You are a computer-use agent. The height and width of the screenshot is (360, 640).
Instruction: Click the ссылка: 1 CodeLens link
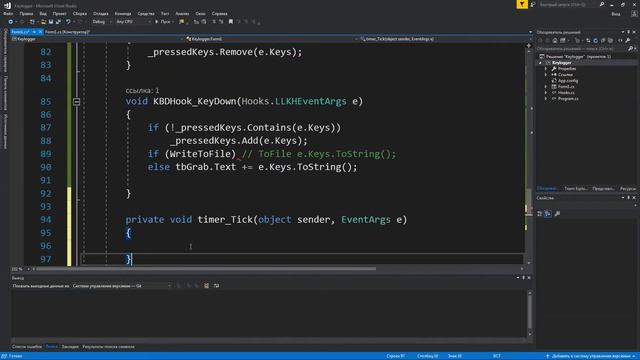click(142, 90)
